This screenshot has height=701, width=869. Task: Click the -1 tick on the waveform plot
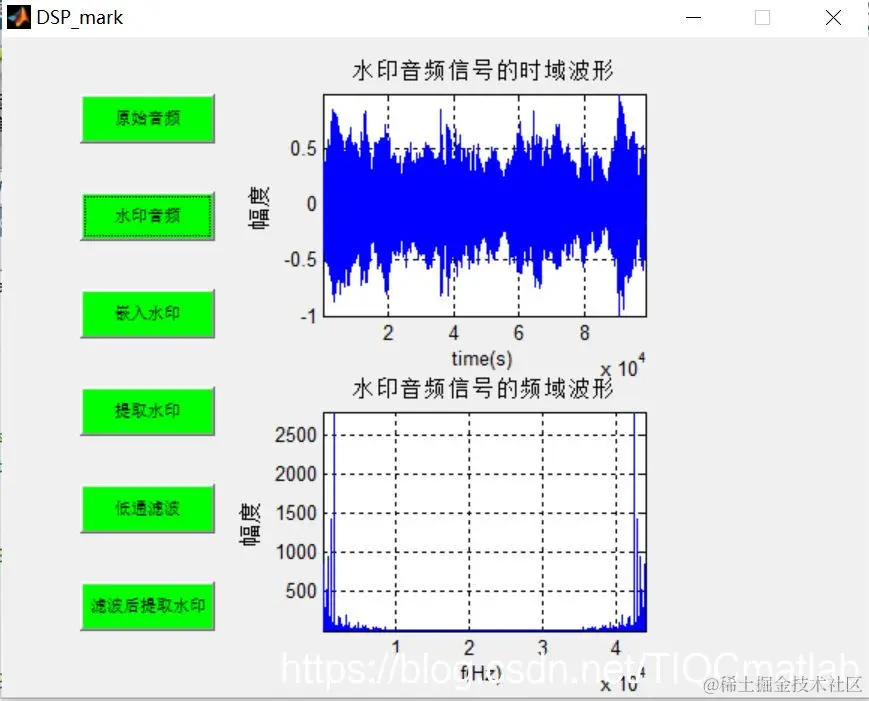(x=308, y=316)
